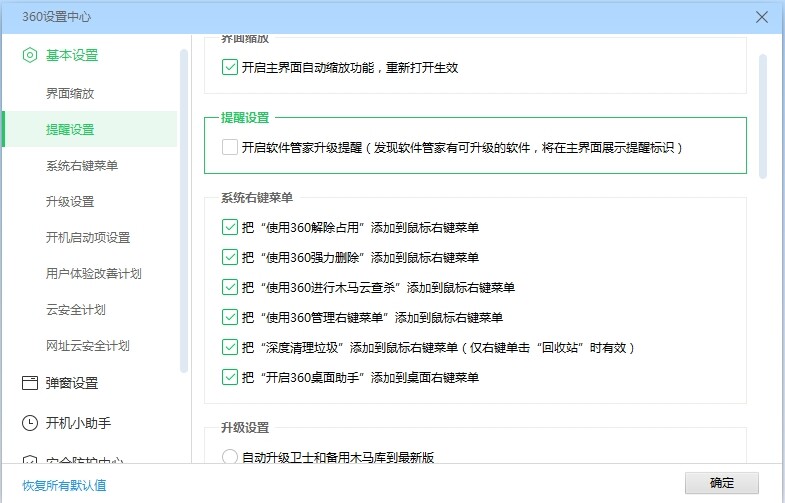
Task: Toggle 使用360进行木马云查杀 checkbox
Action: 229,287
